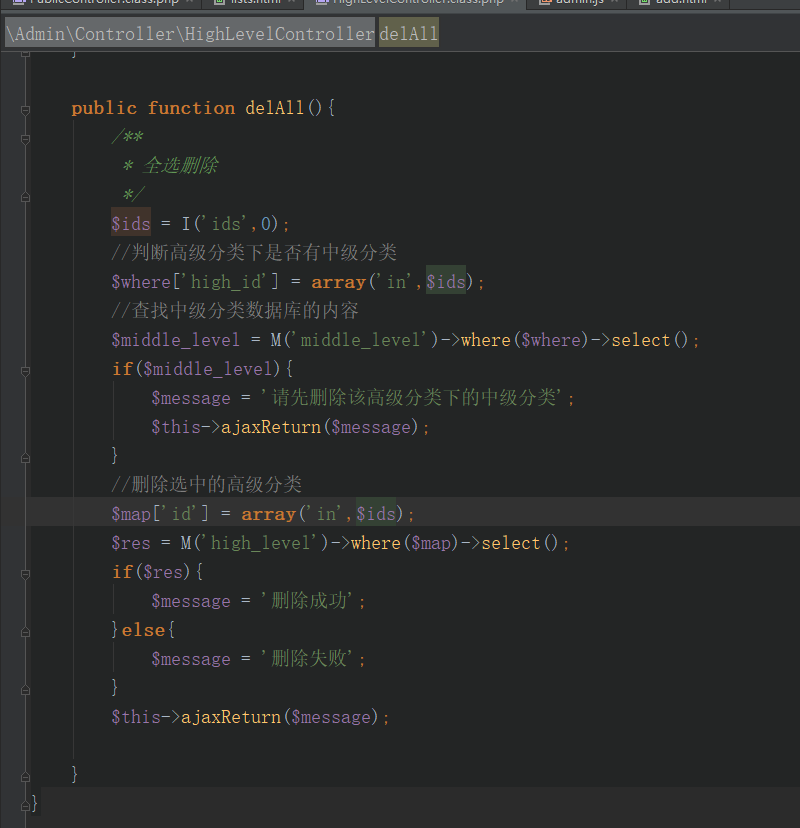Viewport: 800px width, 828px height.
Task: Click where($where) on the middle_level line
Action: point(524,340)
